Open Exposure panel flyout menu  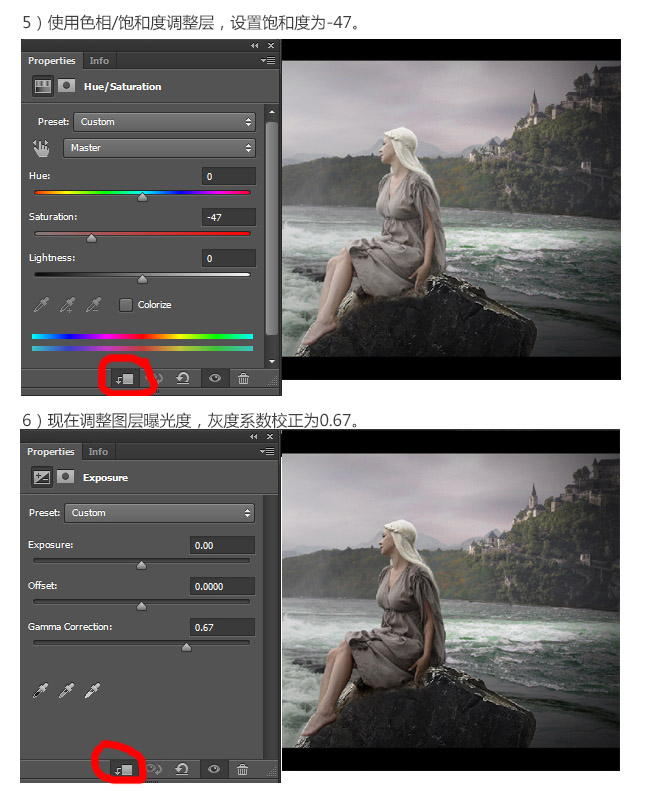267,451
